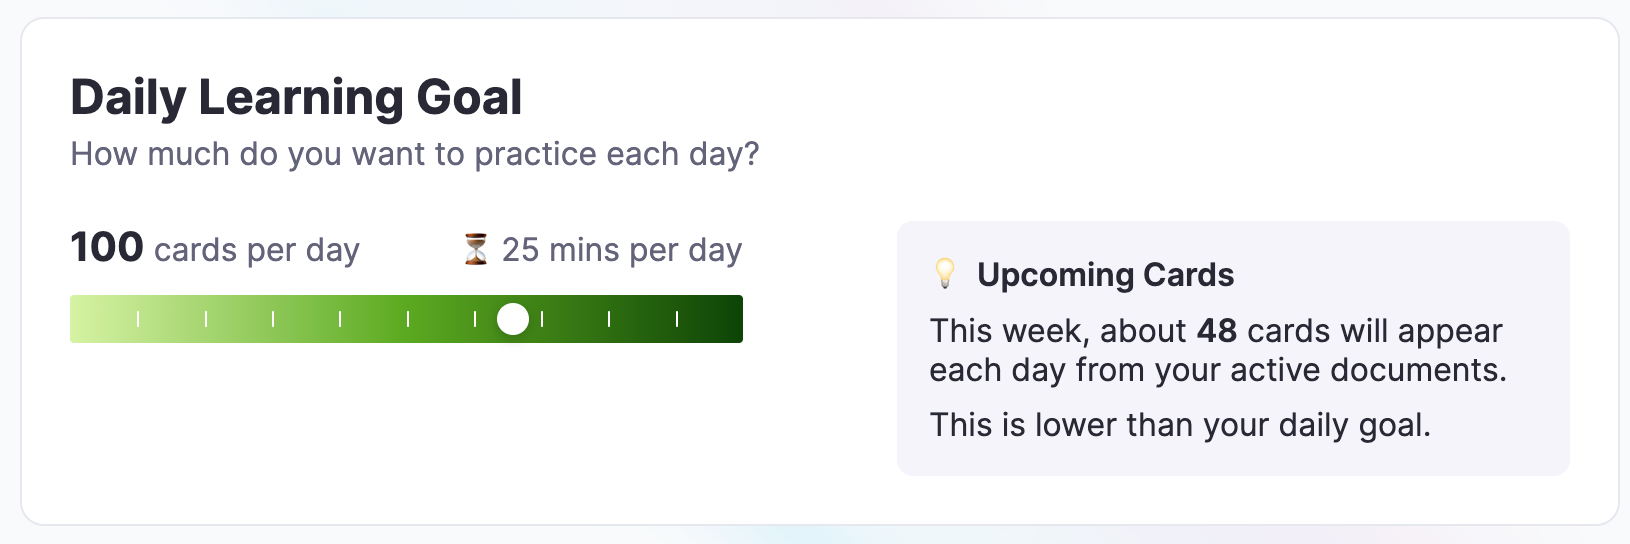The width and height of the screenshot is (1630, 544).
Task: Click the "Daily Learning Goal" heading
Action: point(296,97)
